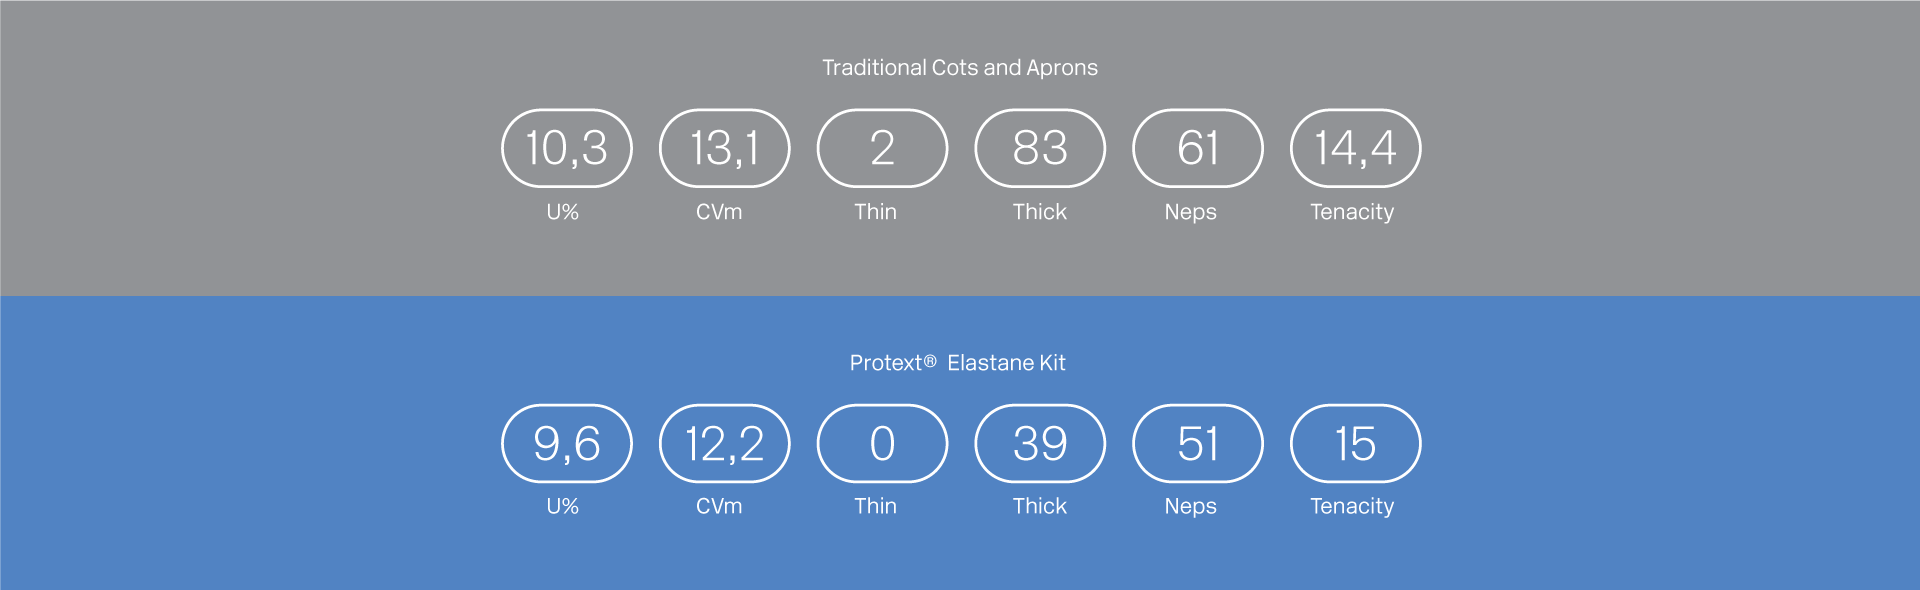
Task: Click the Protext Thin value 0
Action: click(x=882, y=443)
